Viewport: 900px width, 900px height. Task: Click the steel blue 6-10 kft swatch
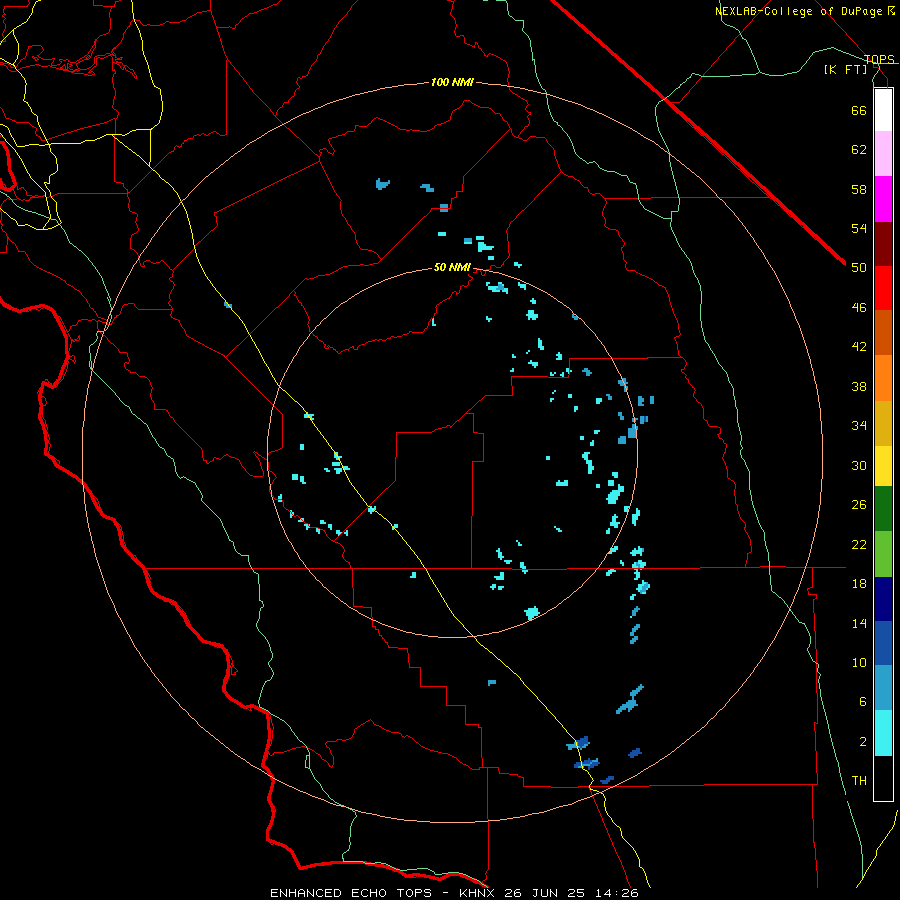[x=883, y=688]
